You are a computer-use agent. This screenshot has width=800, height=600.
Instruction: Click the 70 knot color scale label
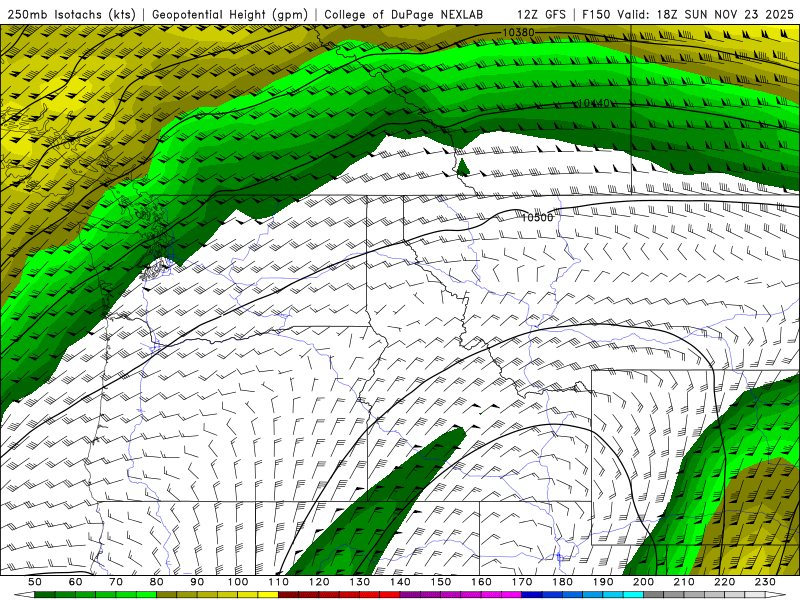coord(116,582)
